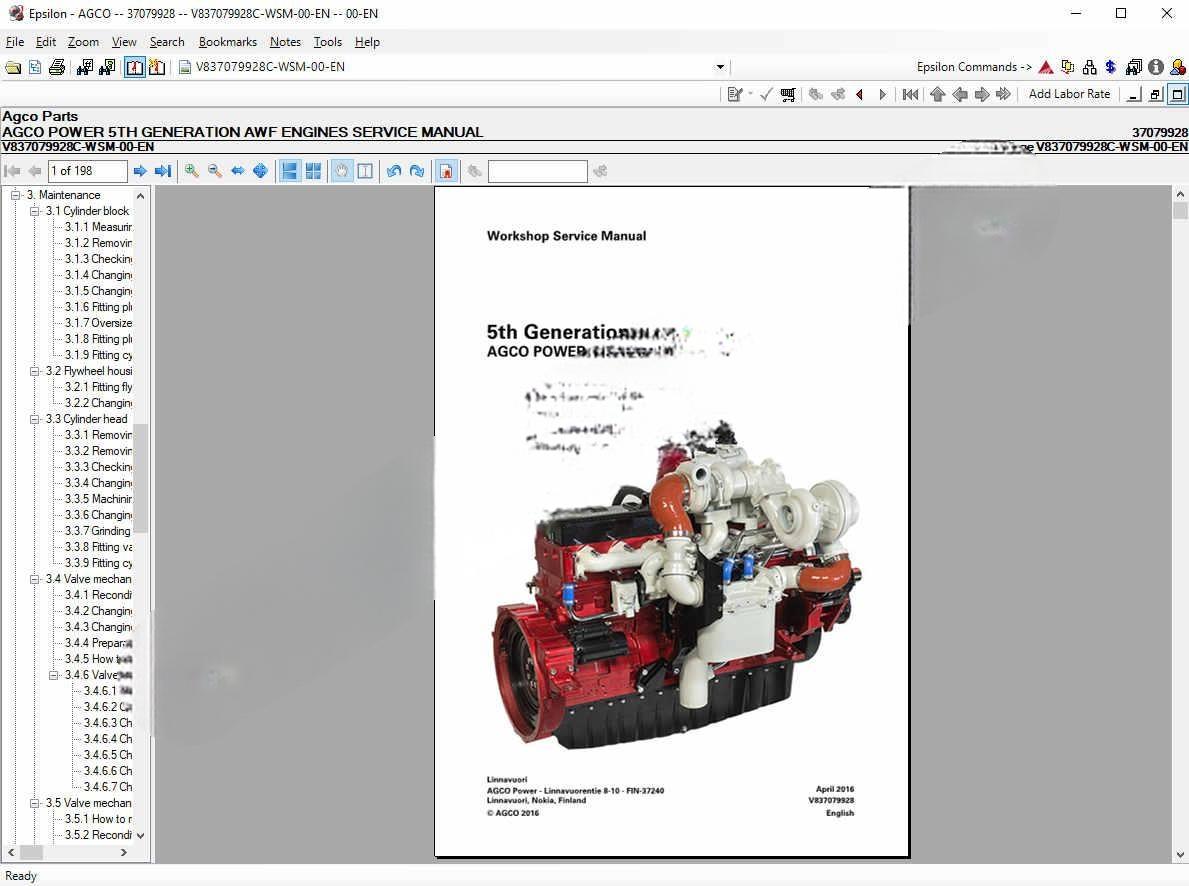Select the 3.3.7 Grinding tree item

pos(97,531)
